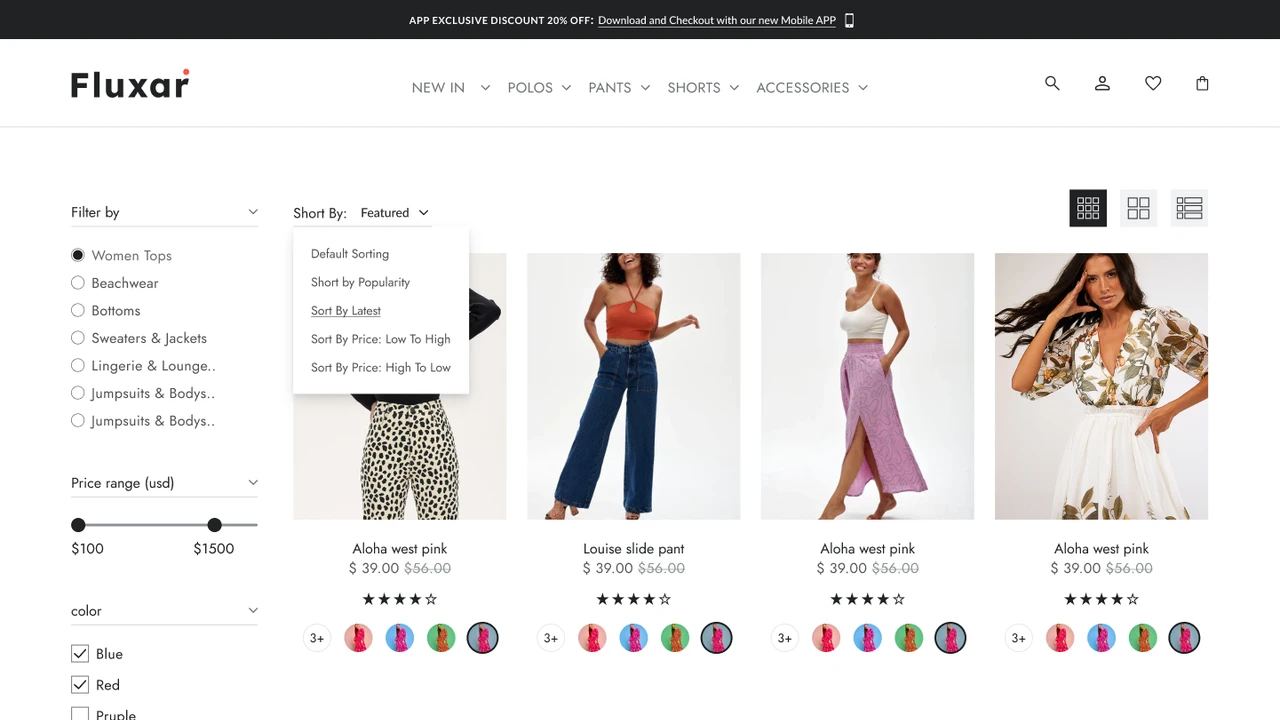Click the minimum price slider handle
The height and width of the screenshot is (720, 1280).
pos(78,525)
